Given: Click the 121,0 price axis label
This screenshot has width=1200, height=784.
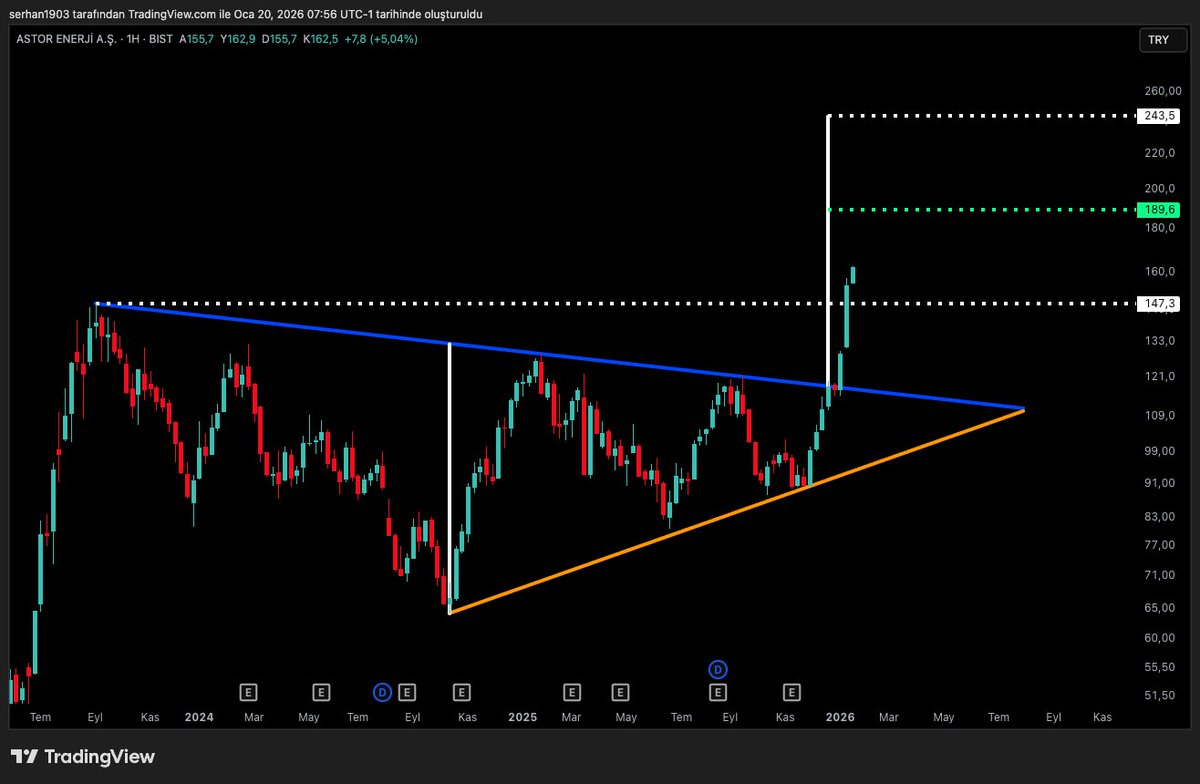Looking at the screenshot, I should click(1160, 377).
